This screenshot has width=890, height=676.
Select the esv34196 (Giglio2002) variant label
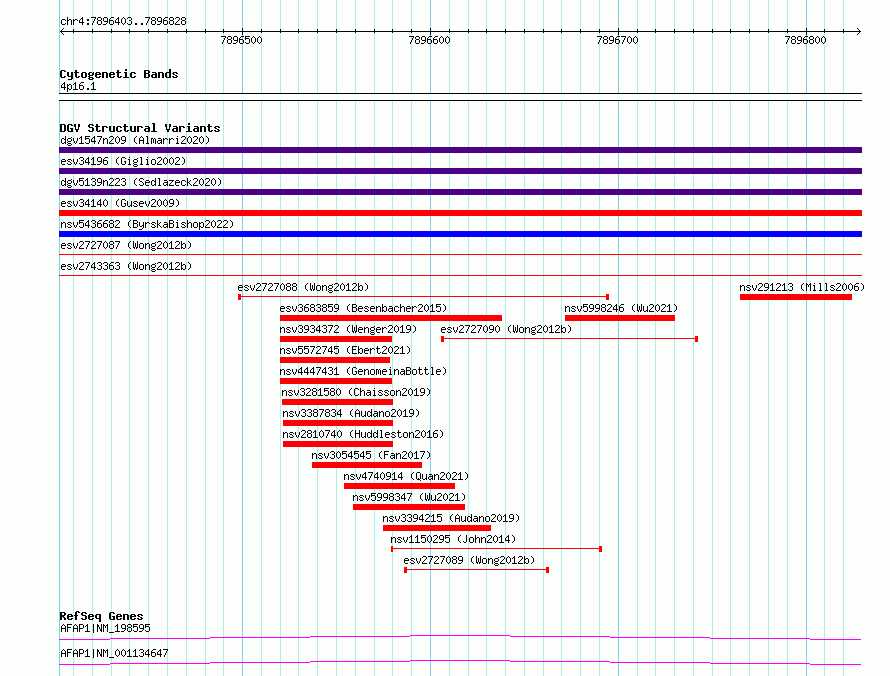(123, 161)
